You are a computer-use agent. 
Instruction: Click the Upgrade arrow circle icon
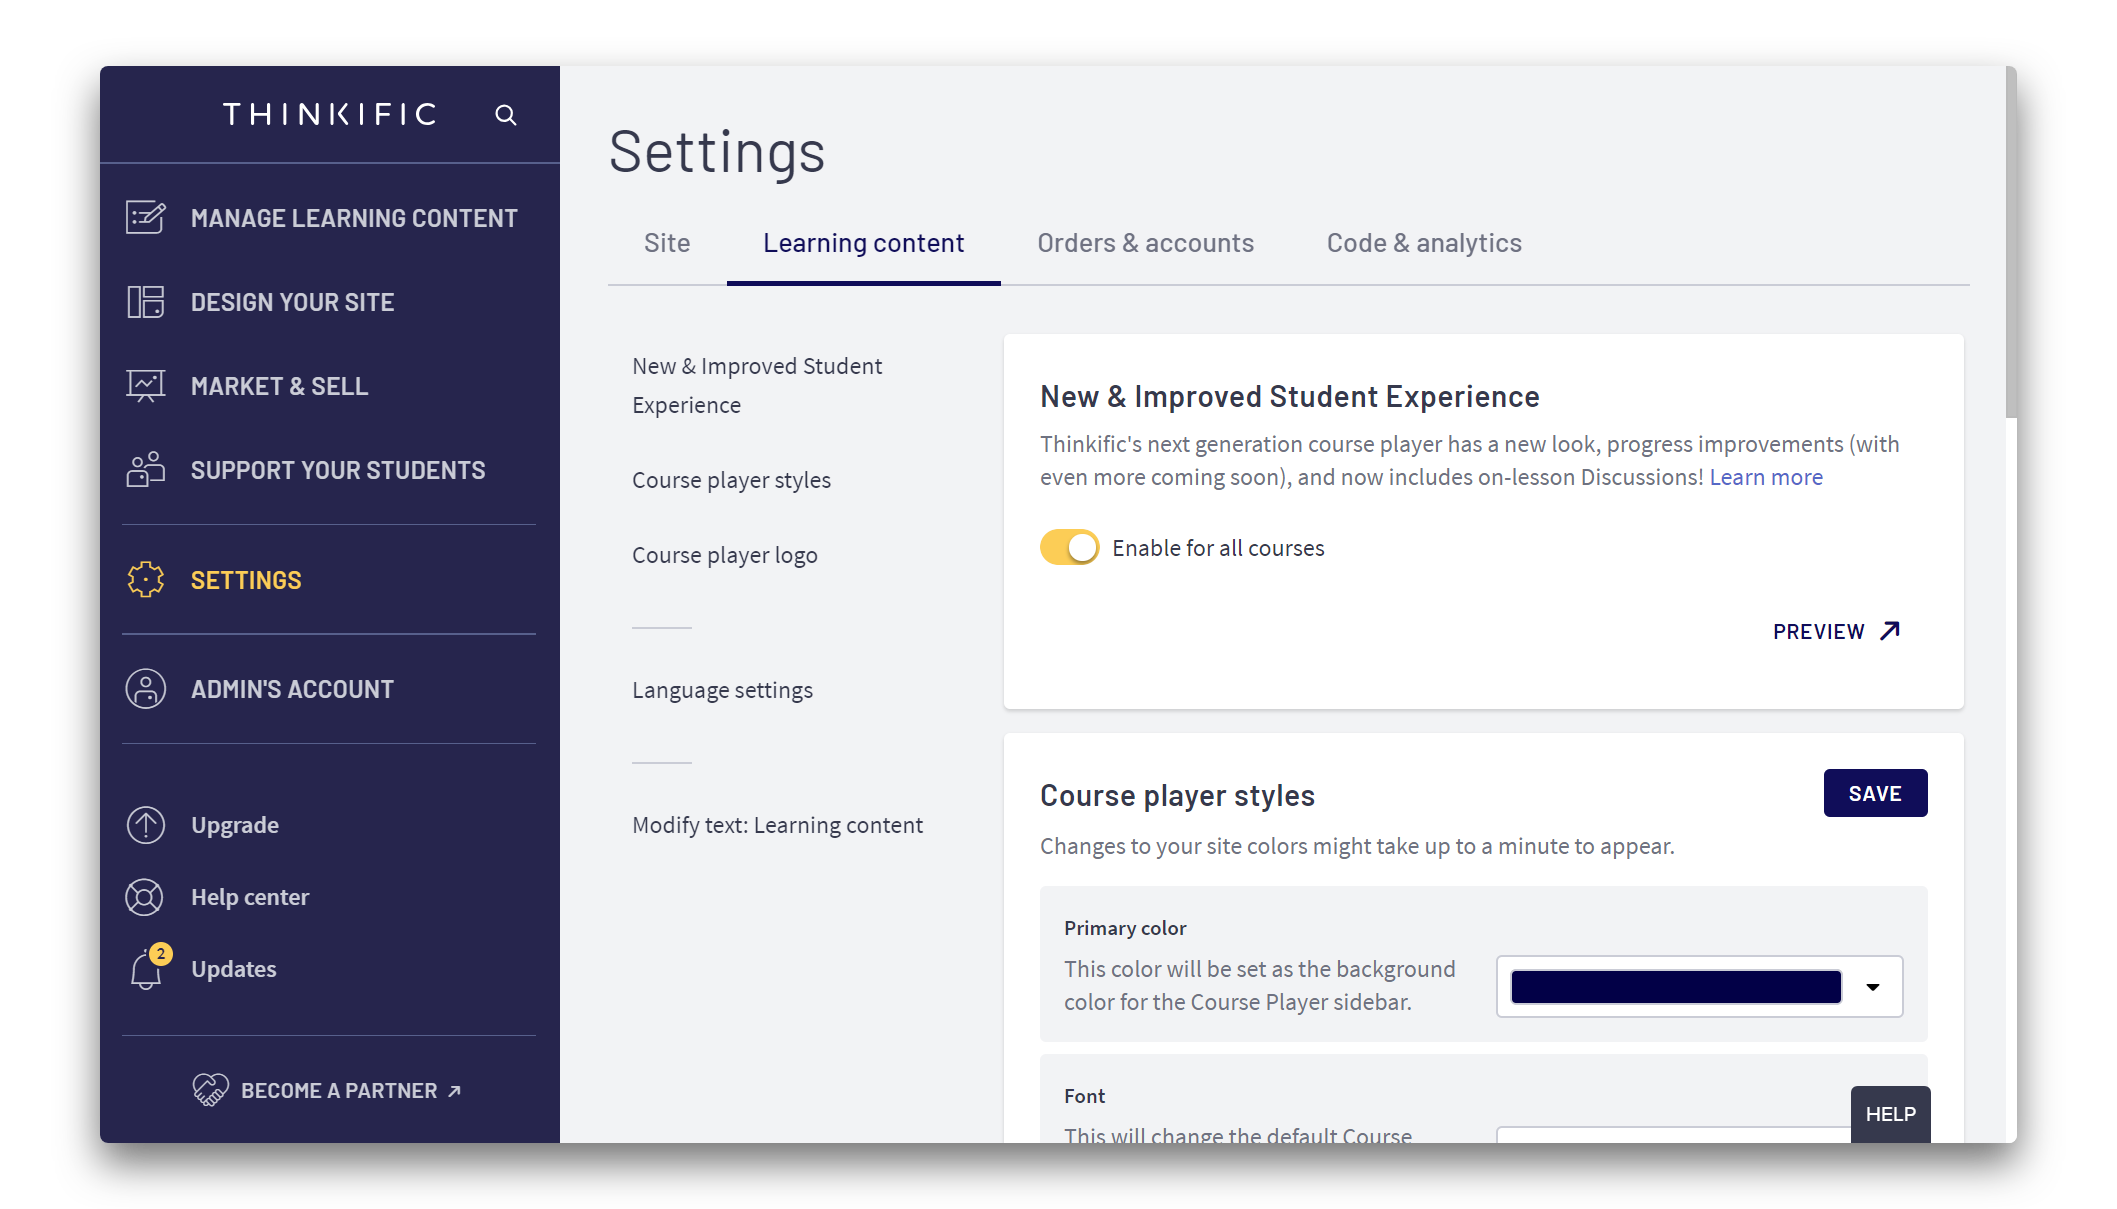[146, 825]
